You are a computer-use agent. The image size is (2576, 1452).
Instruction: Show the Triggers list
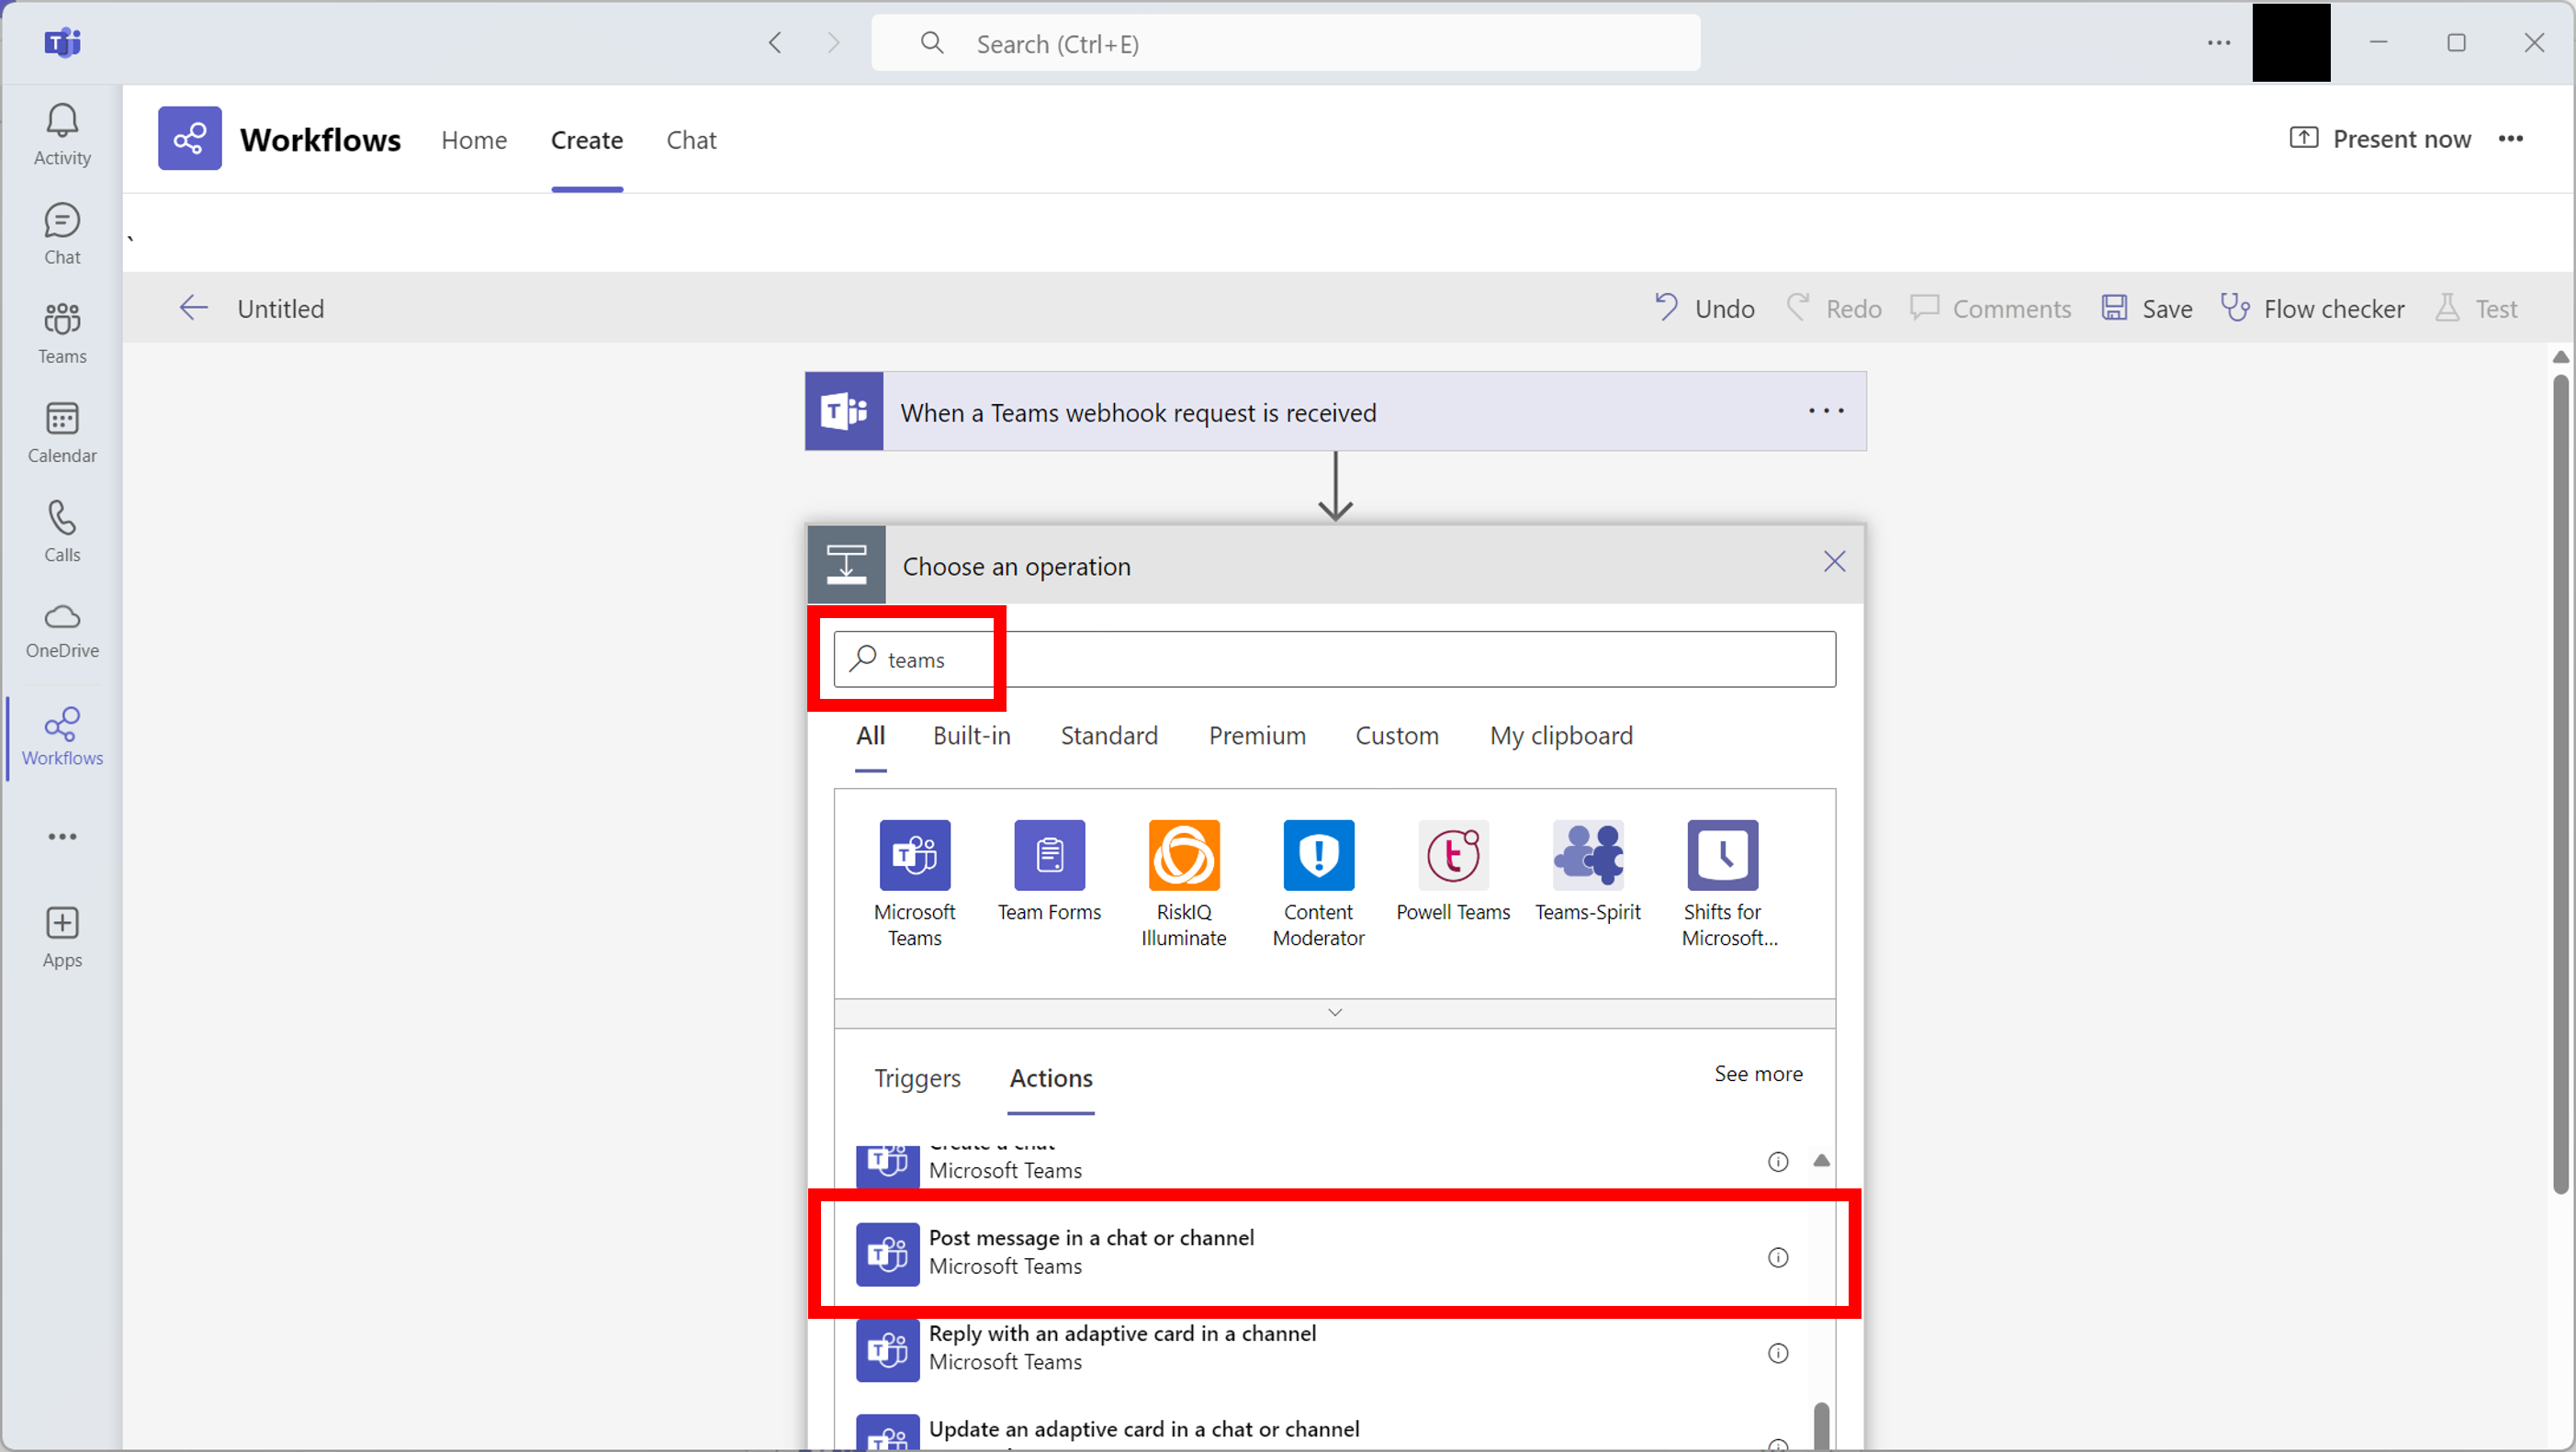[917, 1078]
